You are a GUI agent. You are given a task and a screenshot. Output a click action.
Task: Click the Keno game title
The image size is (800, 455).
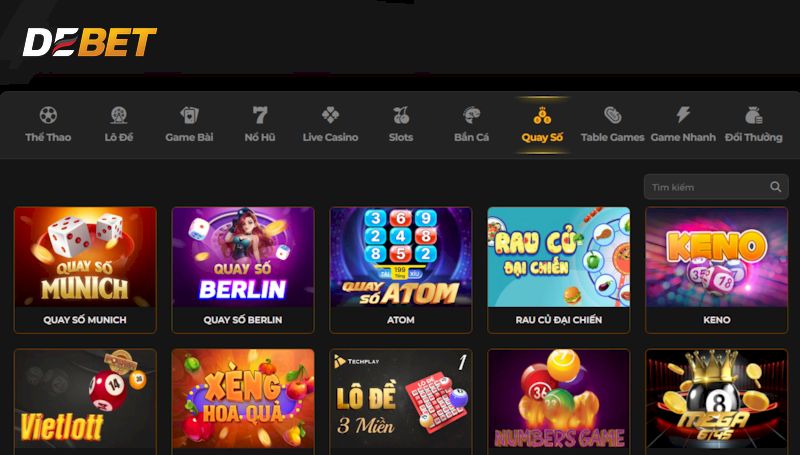pos(717,320)
